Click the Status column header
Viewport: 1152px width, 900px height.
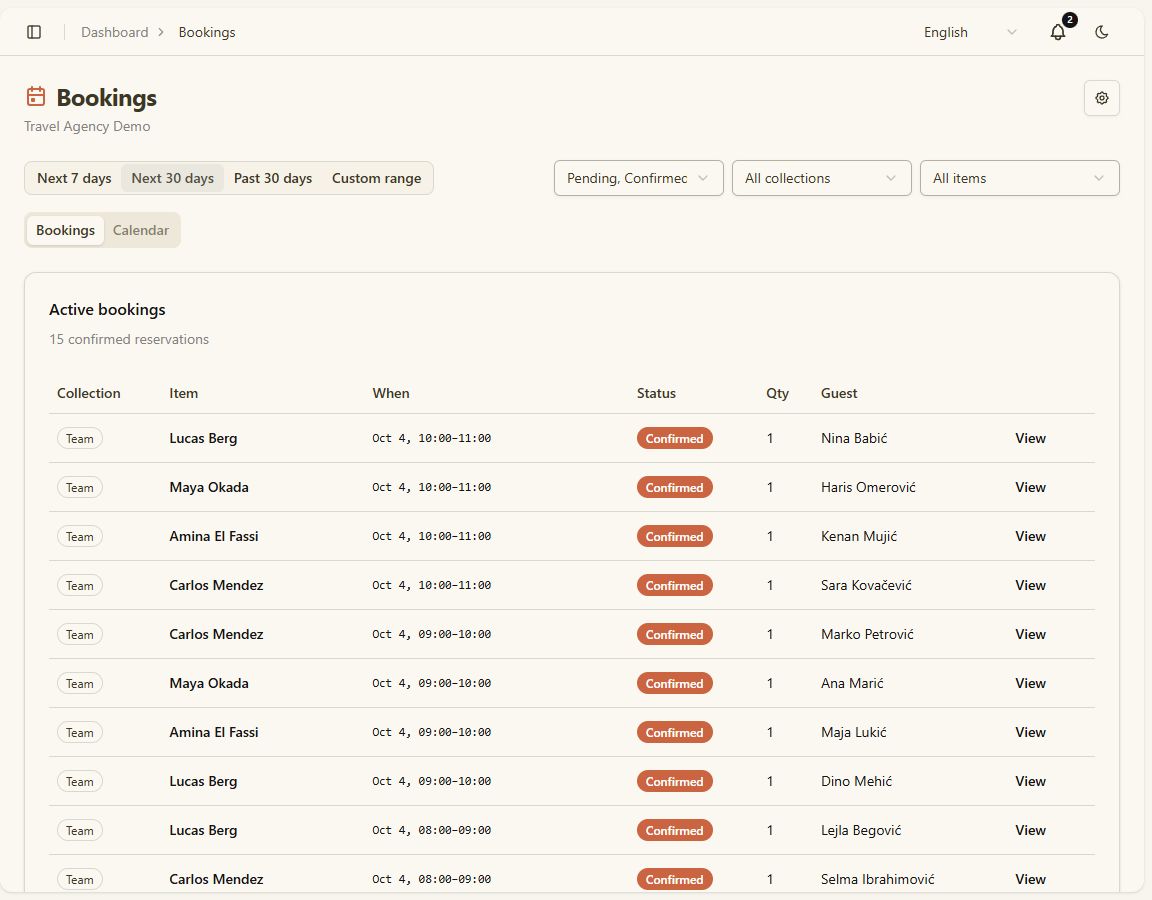(x=656, y=393)
